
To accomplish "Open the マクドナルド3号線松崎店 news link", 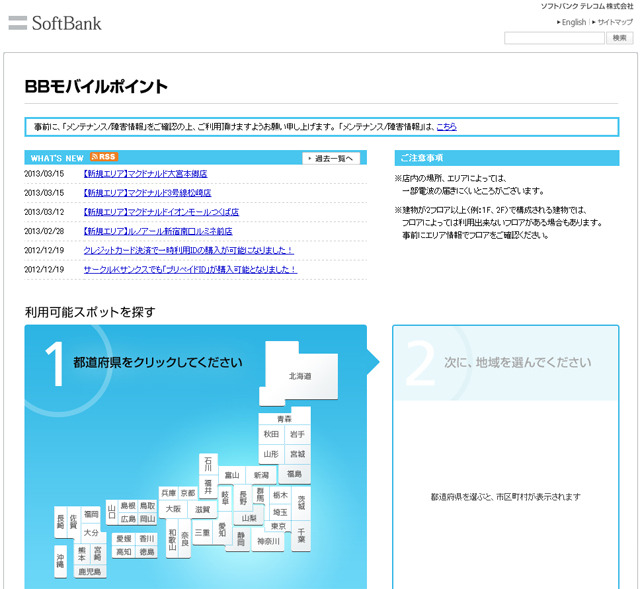I will click(x=147, y=193).
